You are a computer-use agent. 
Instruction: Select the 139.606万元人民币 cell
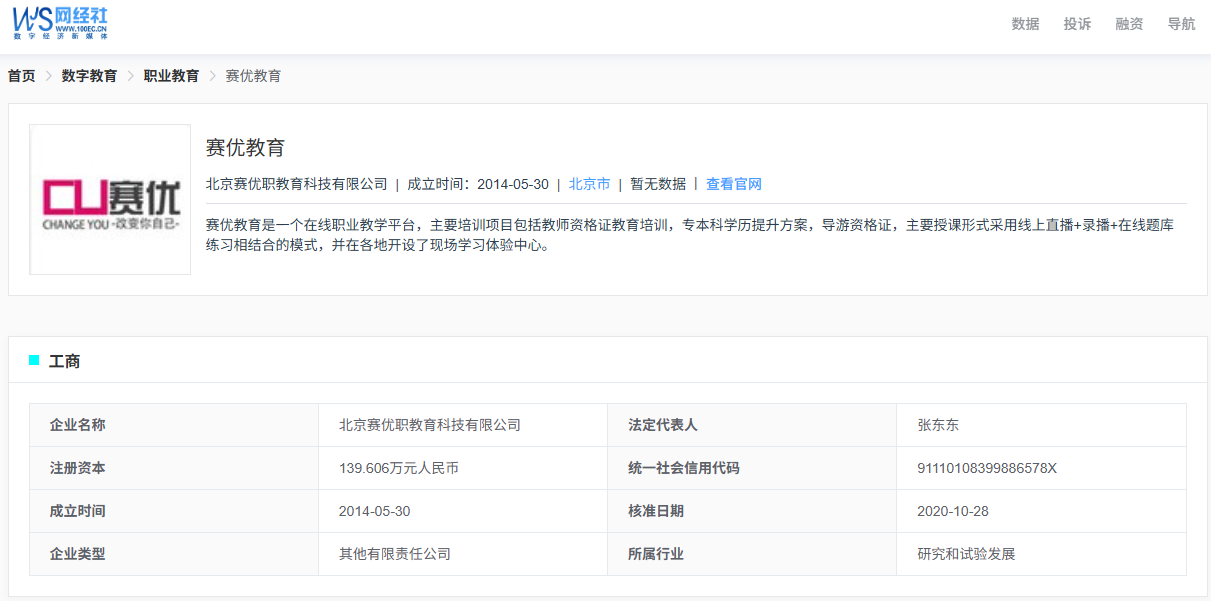tap(463, 468)
